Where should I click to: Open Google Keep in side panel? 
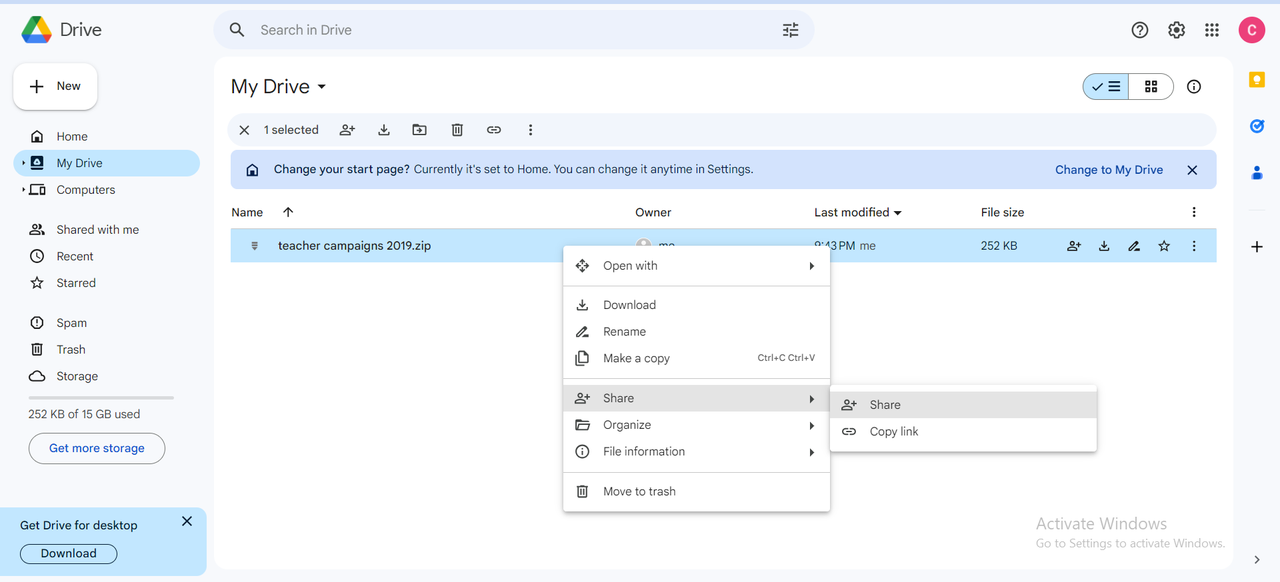[1257, 80]
